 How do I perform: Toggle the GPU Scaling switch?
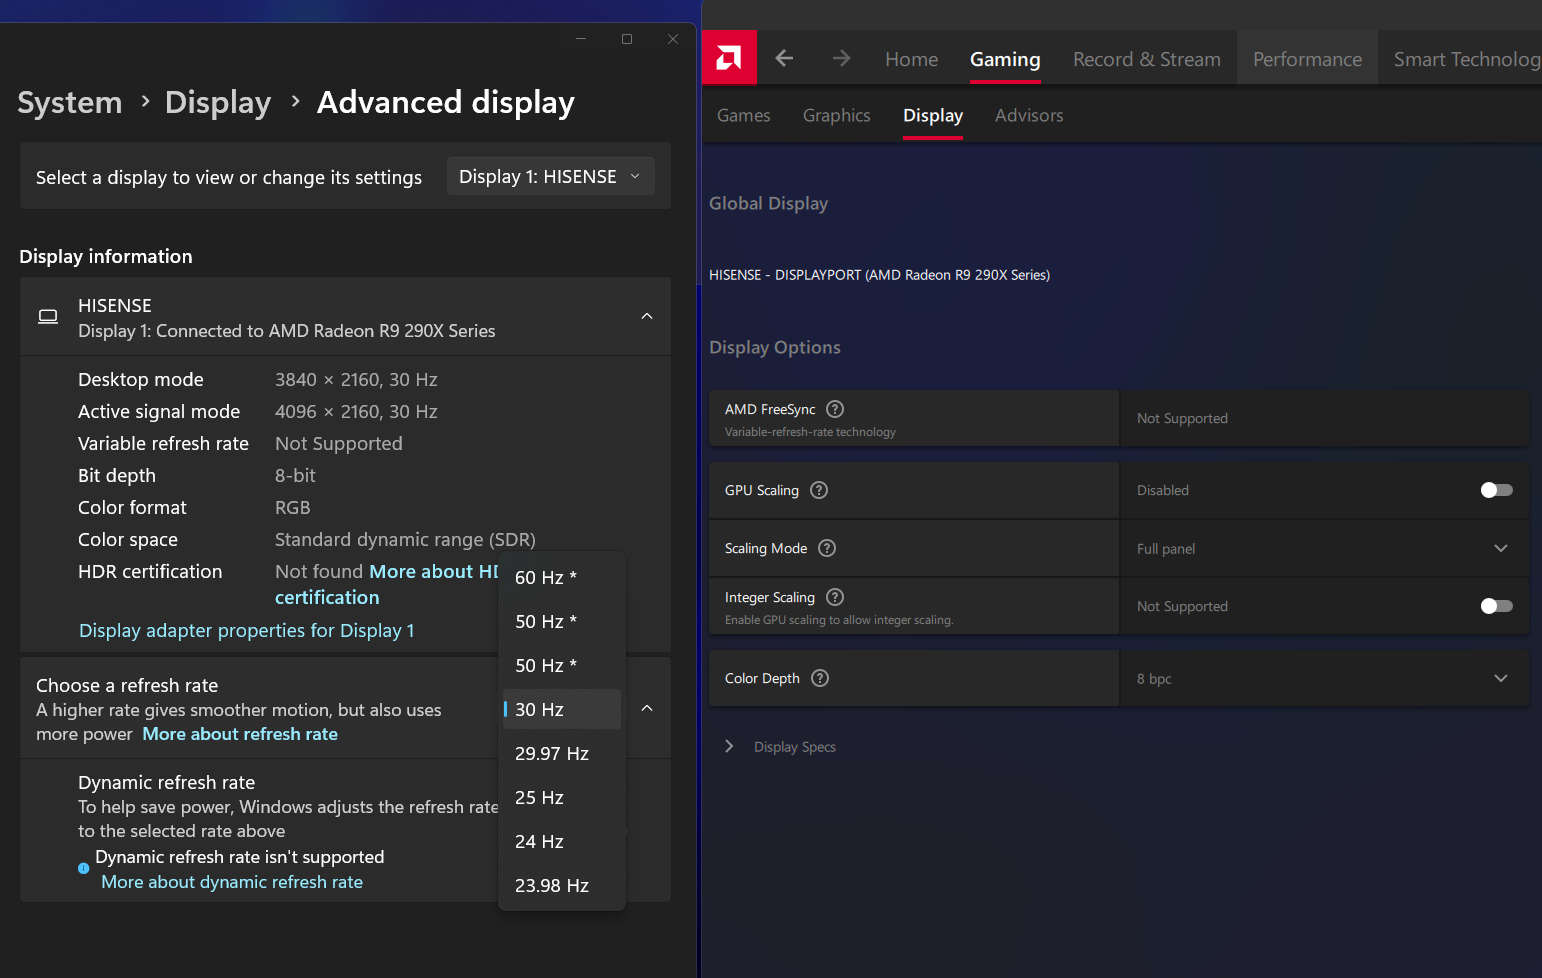tap(1496, 490)
